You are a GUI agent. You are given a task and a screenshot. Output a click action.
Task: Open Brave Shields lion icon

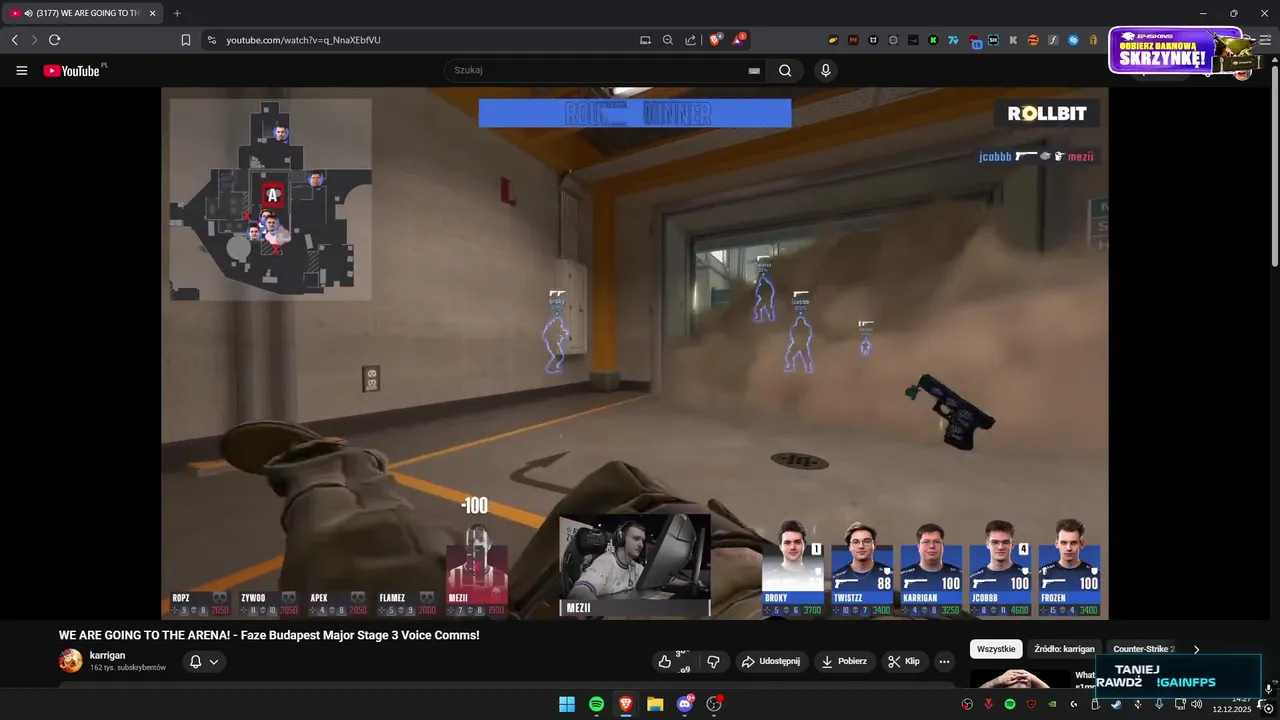click(x=715, y=40)
